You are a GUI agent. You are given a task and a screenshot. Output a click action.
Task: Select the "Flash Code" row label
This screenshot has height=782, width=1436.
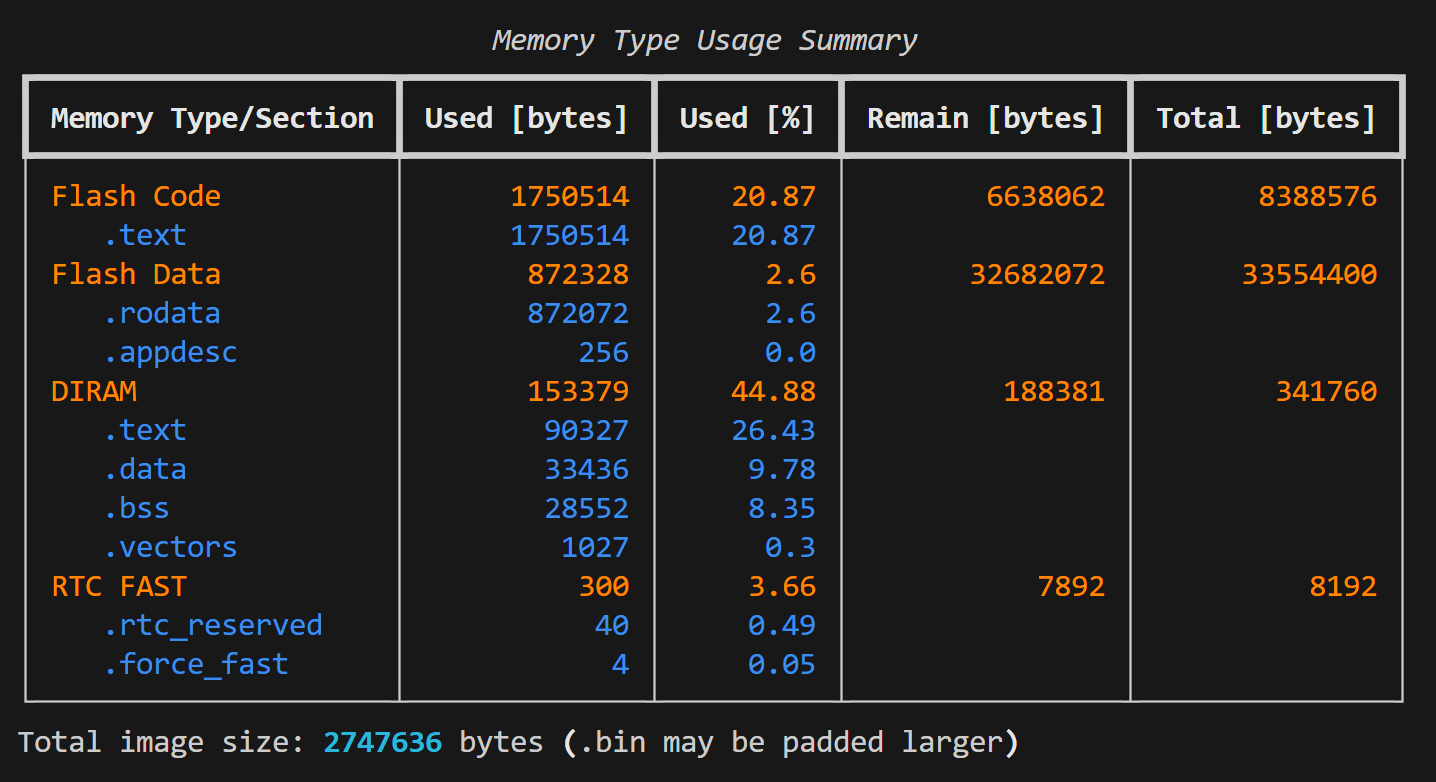pos(136,196)
